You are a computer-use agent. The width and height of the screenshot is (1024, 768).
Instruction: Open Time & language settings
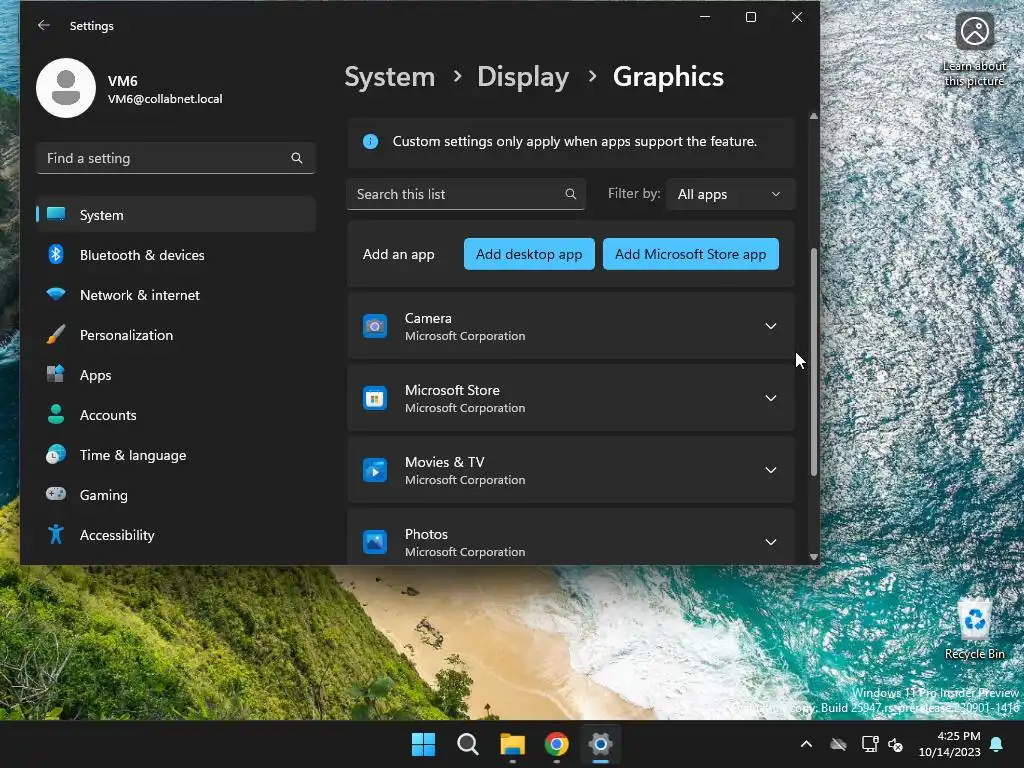pos(176,455)
